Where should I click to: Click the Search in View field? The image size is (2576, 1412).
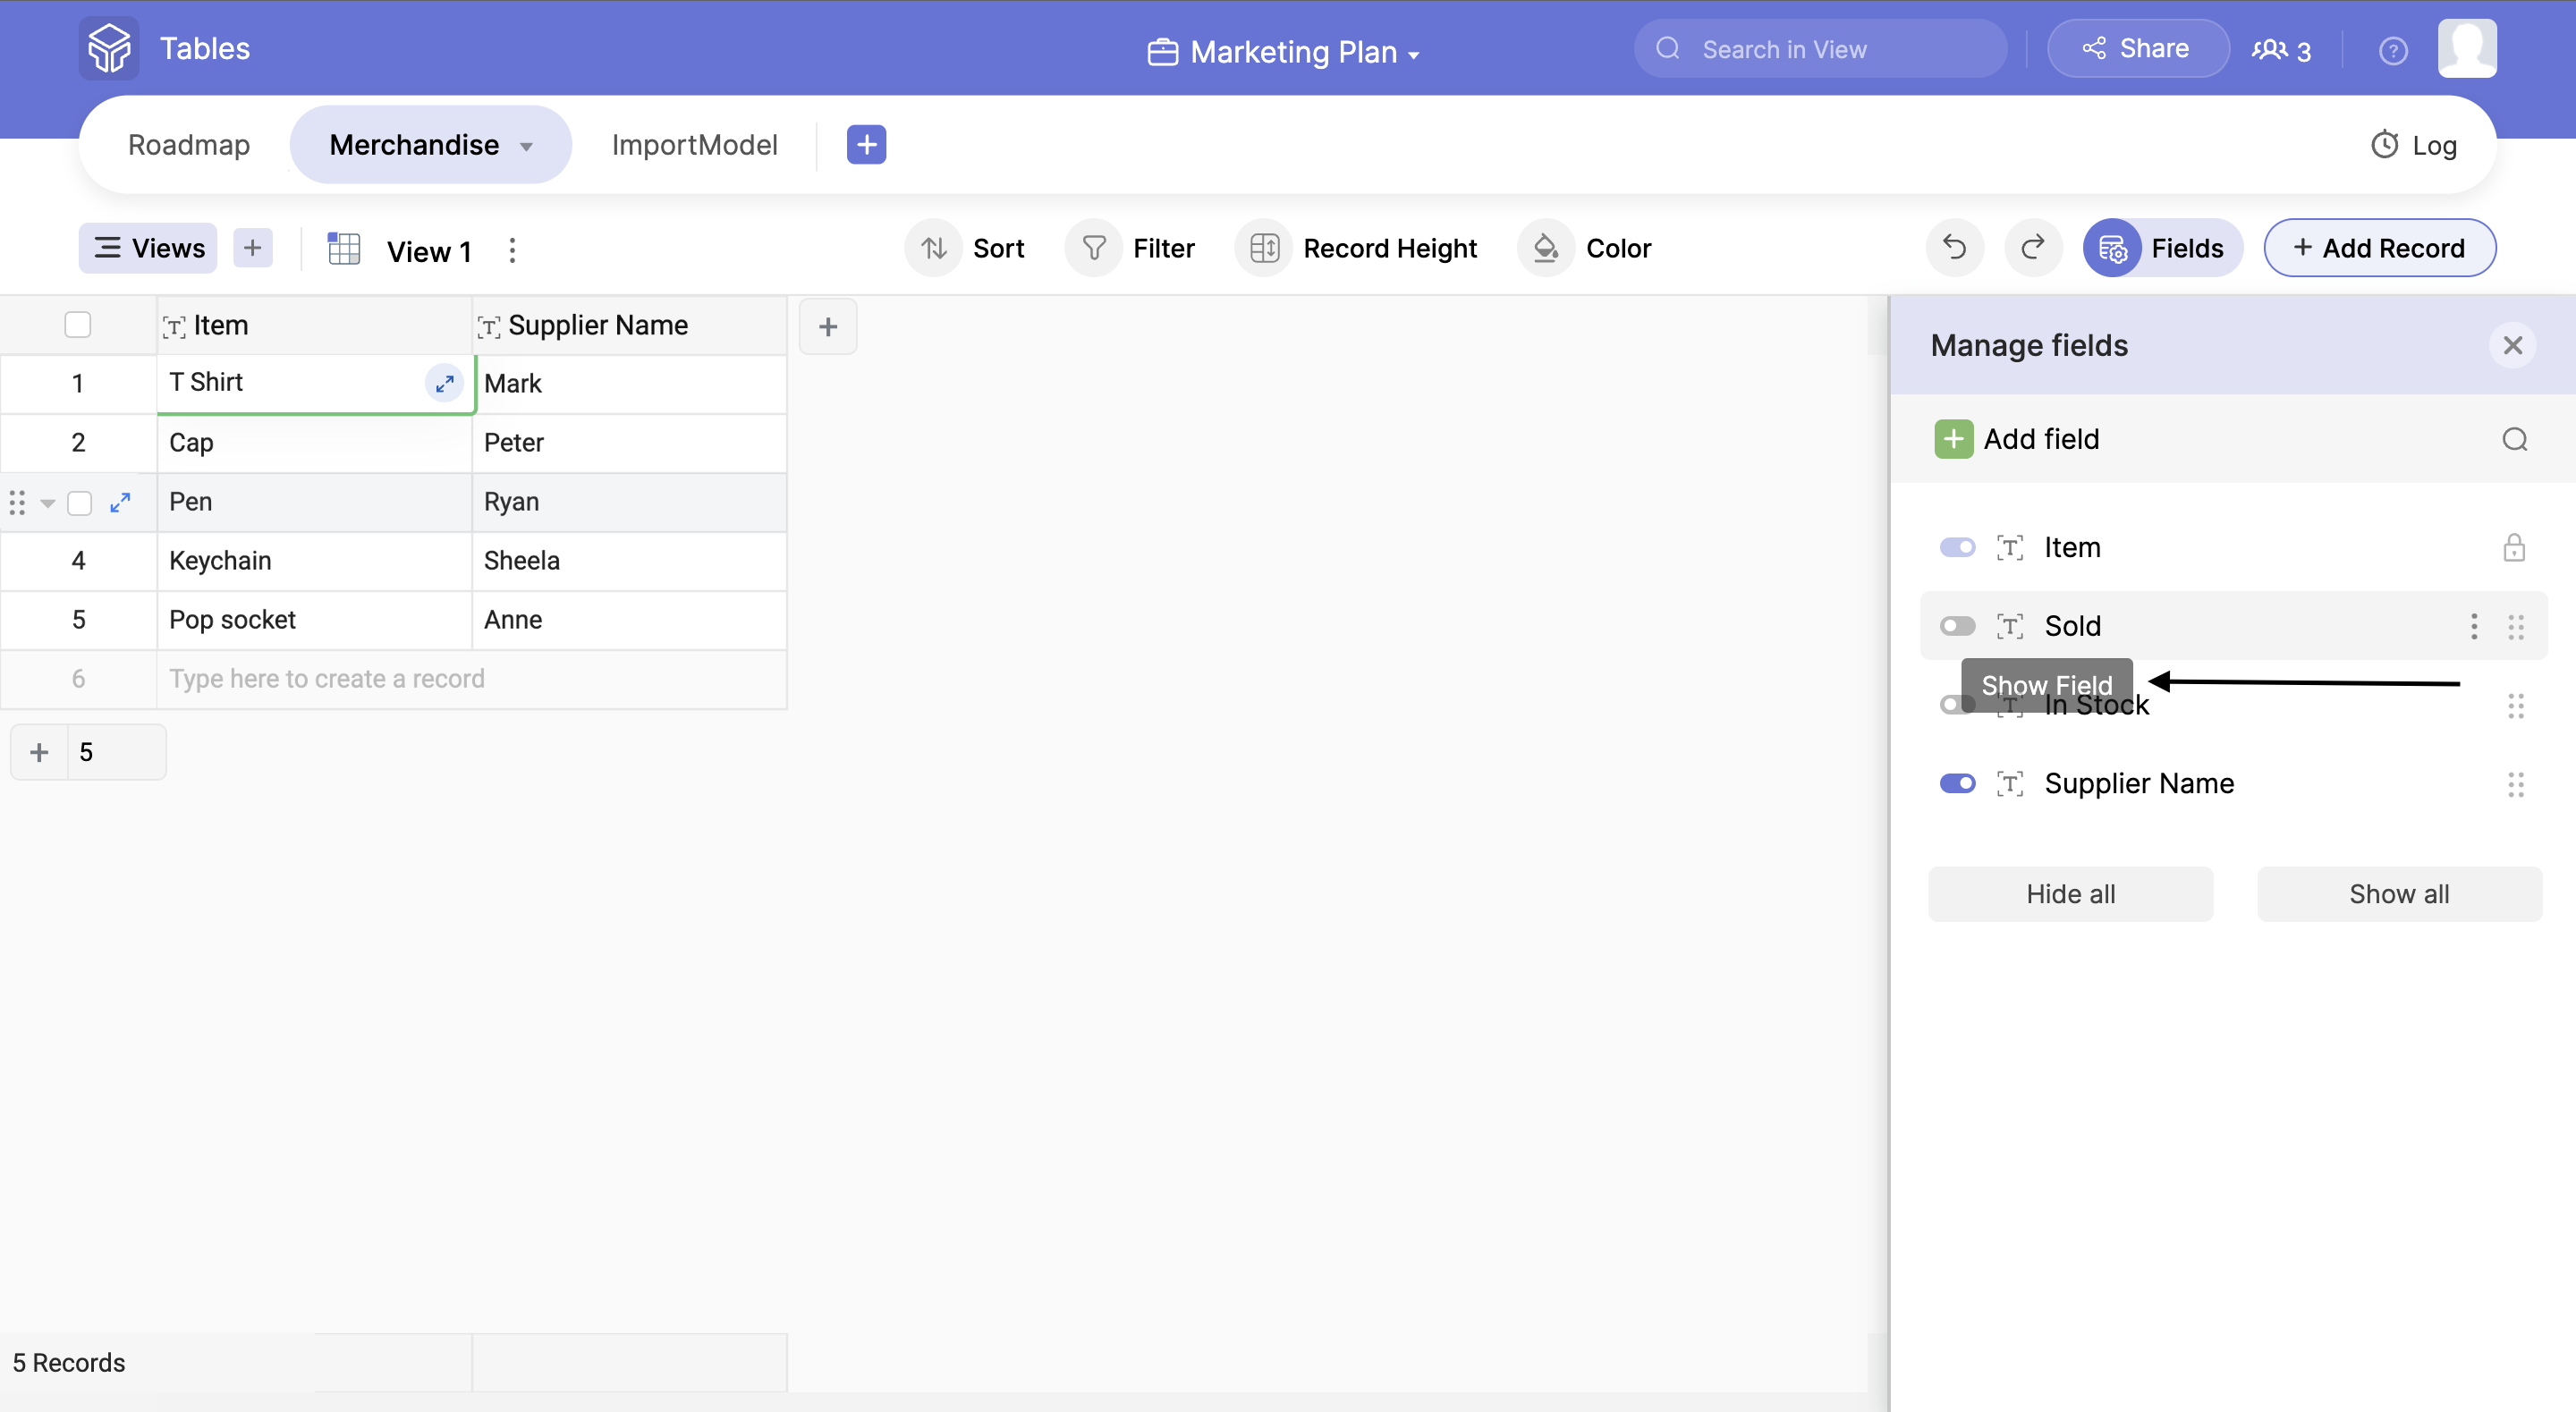(1820, 49)
